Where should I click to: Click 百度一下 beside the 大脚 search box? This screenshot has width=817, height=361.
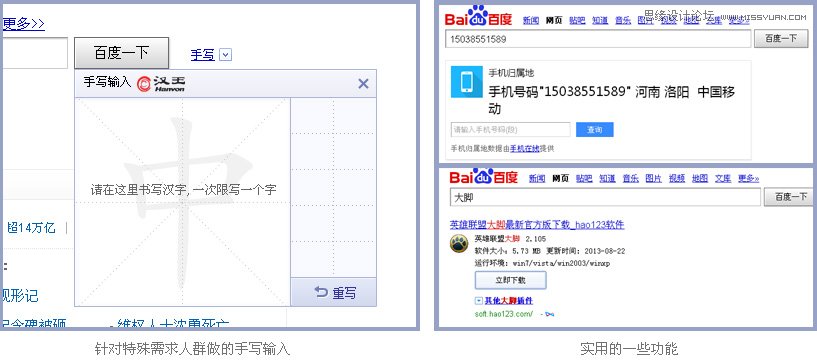(x=789, y=197)
